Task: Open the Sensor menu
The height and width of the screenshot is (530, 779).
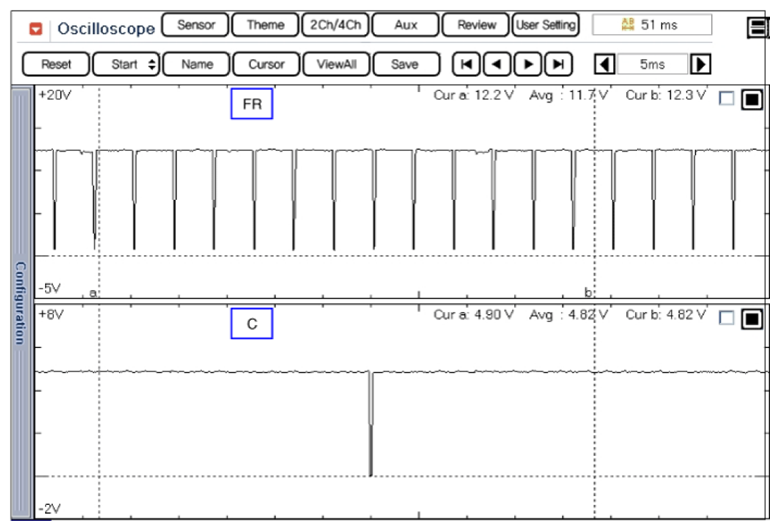Action: 195,25
